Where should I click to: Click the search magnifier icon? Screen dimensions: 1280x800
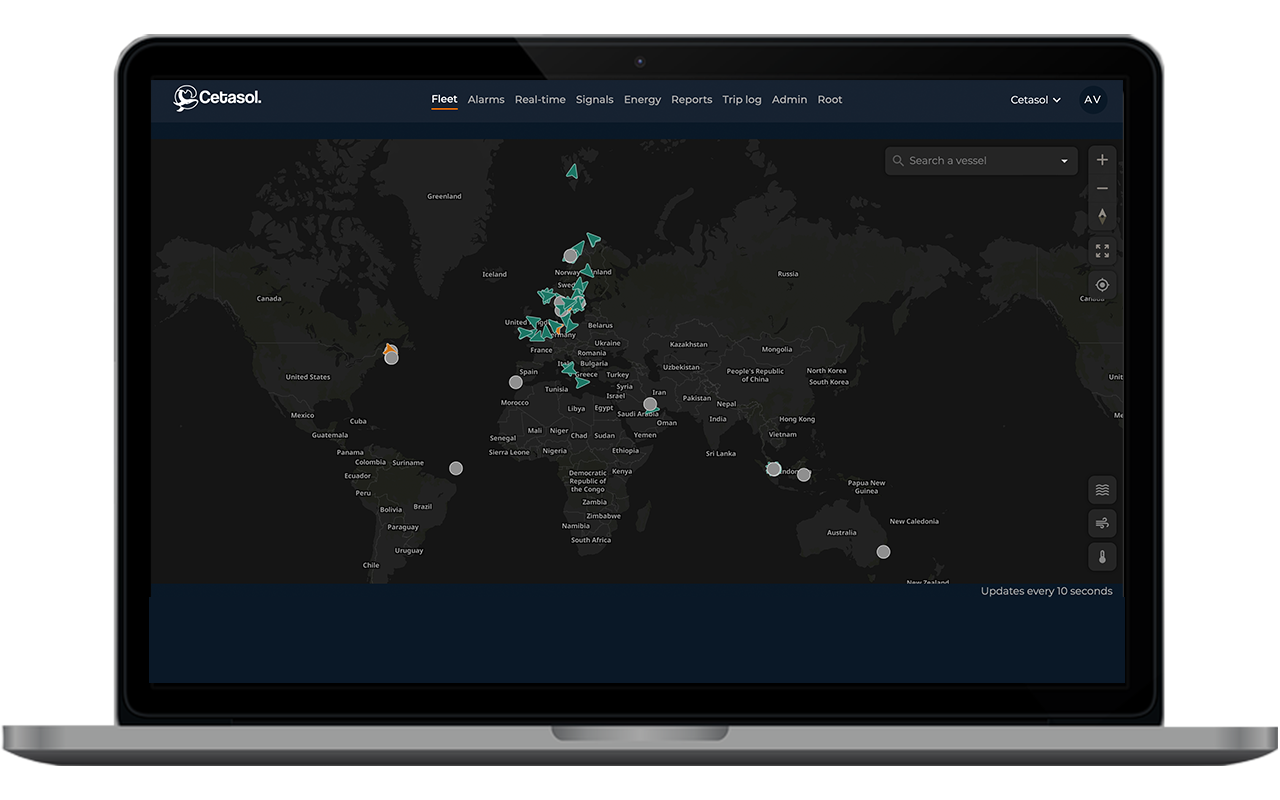tap(898, 161)
